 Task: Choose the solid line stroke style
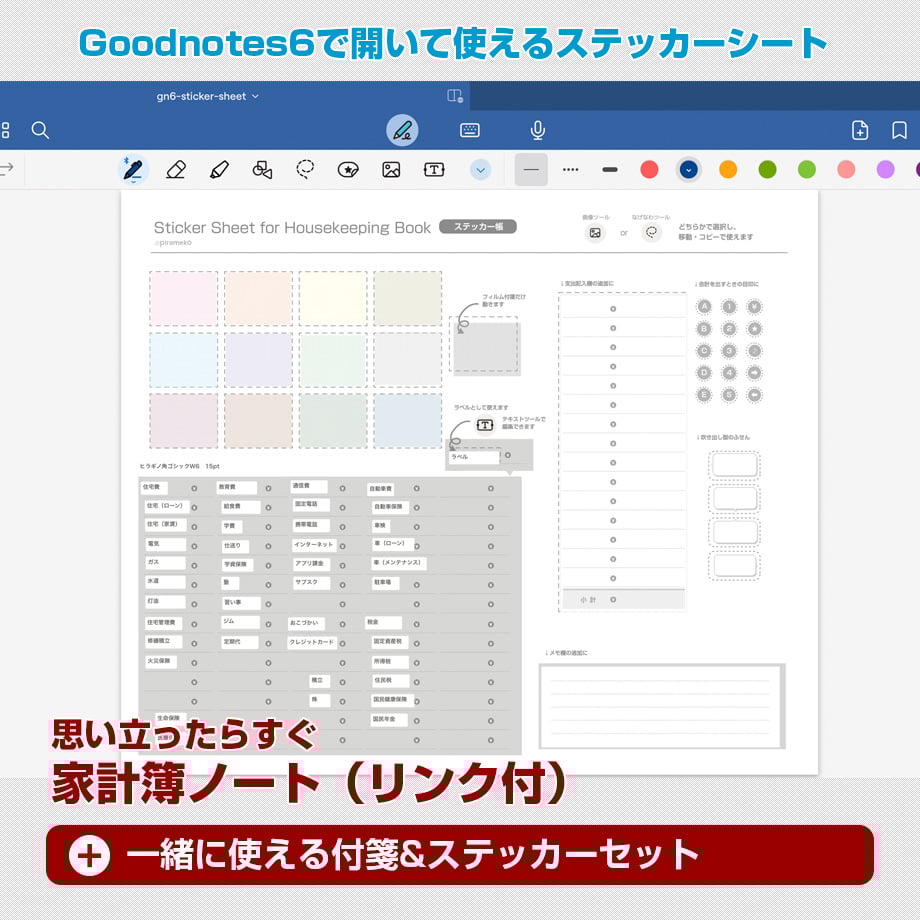(x=531, y=170)
